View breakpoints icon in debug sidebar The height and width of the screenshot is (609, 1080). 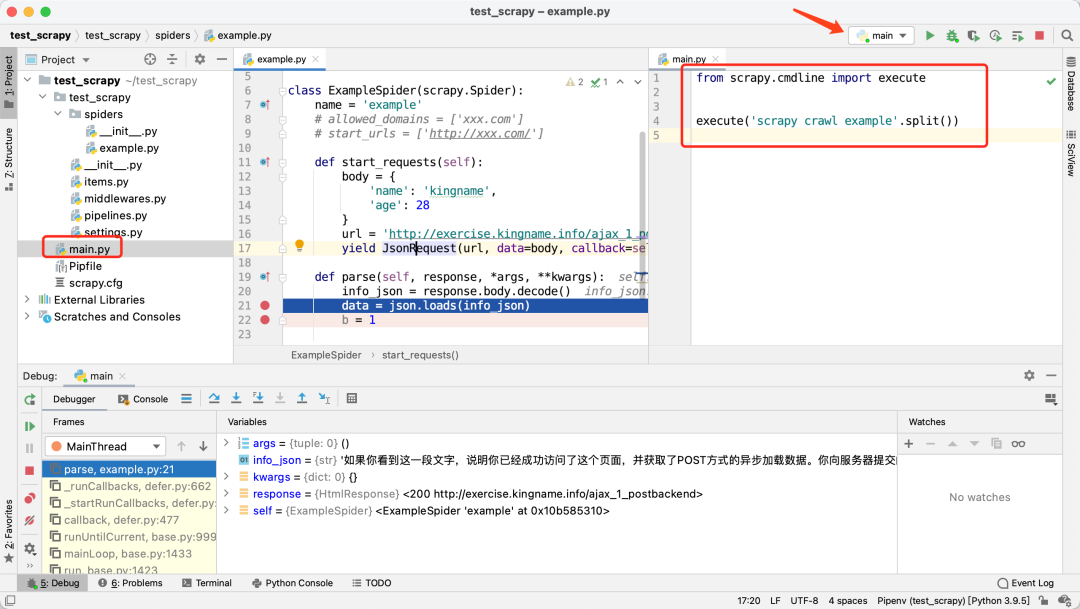30,498
